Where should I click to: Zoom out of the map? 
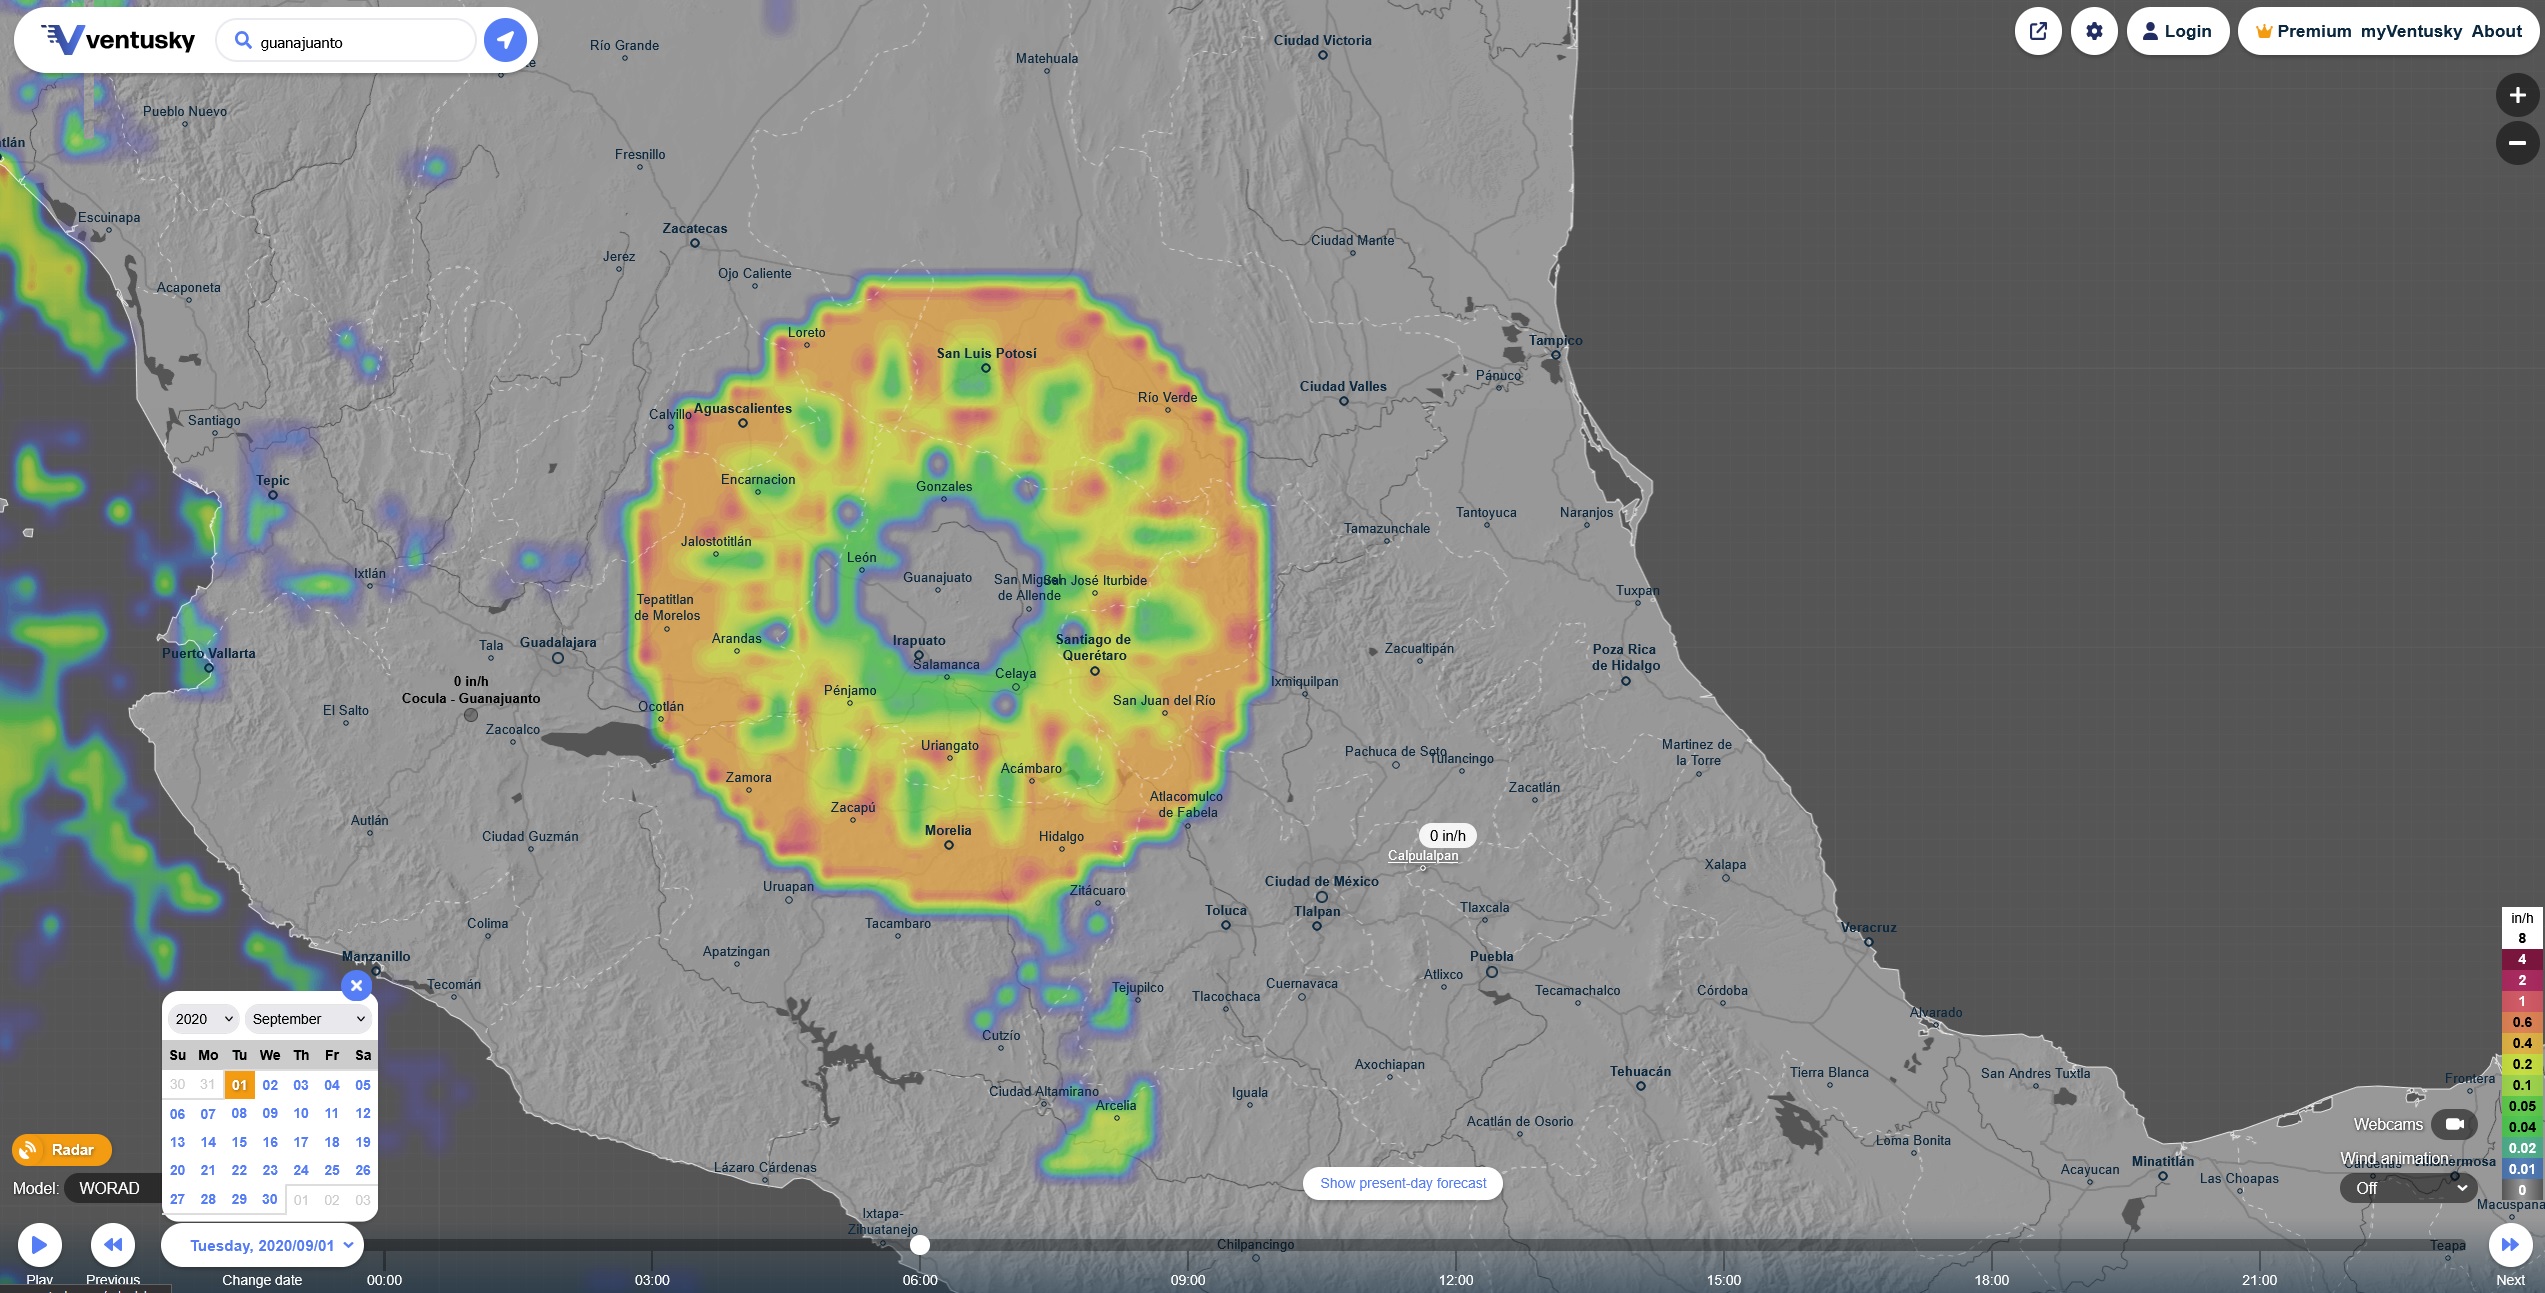2517,143
